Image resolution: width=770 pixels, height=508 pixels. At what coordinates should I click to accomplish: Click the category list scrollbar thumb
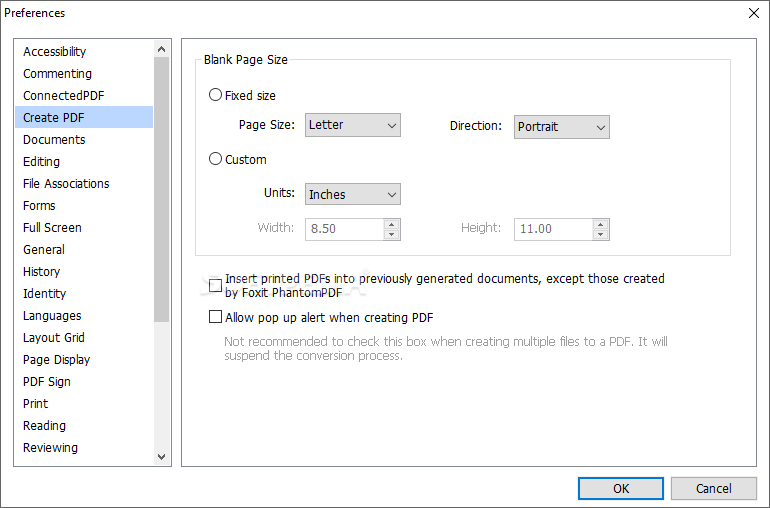[x=162, y=190]
